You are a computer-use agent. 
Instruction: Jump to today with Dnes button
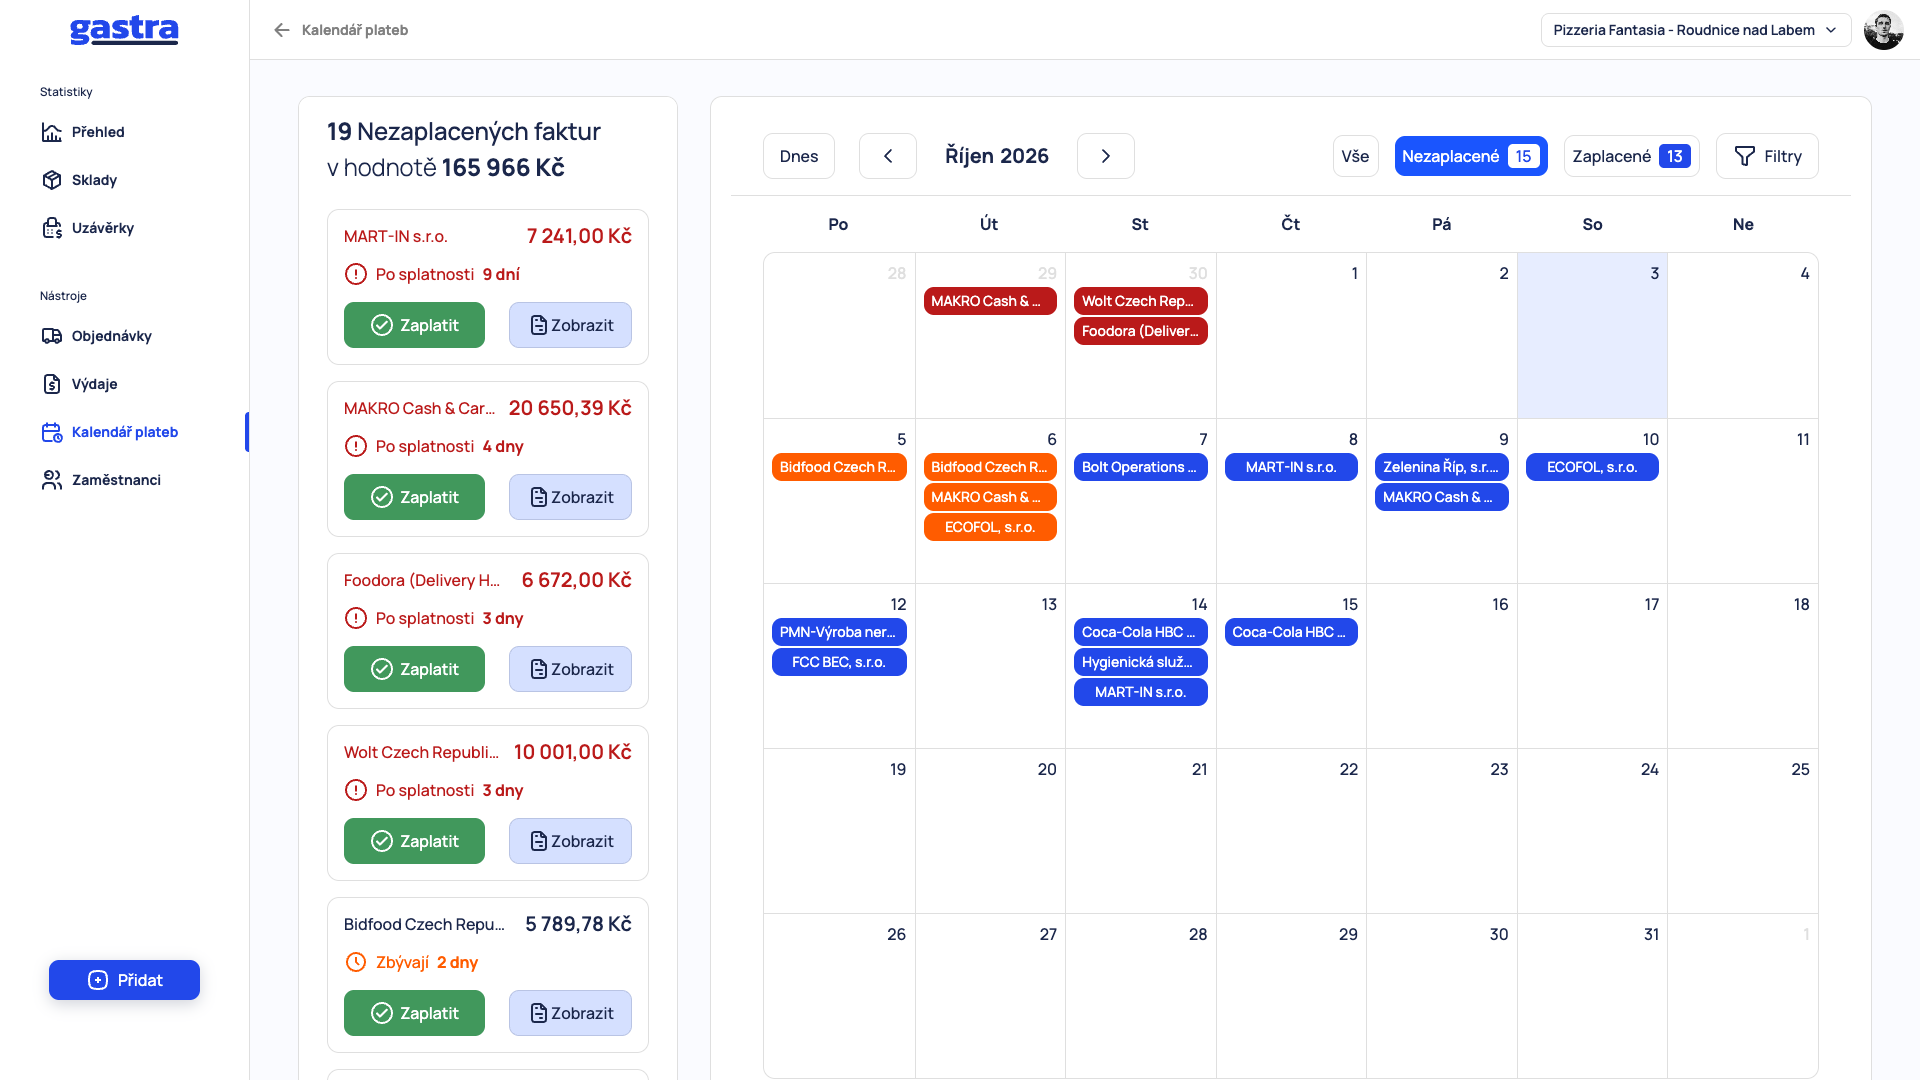point(799,156)
